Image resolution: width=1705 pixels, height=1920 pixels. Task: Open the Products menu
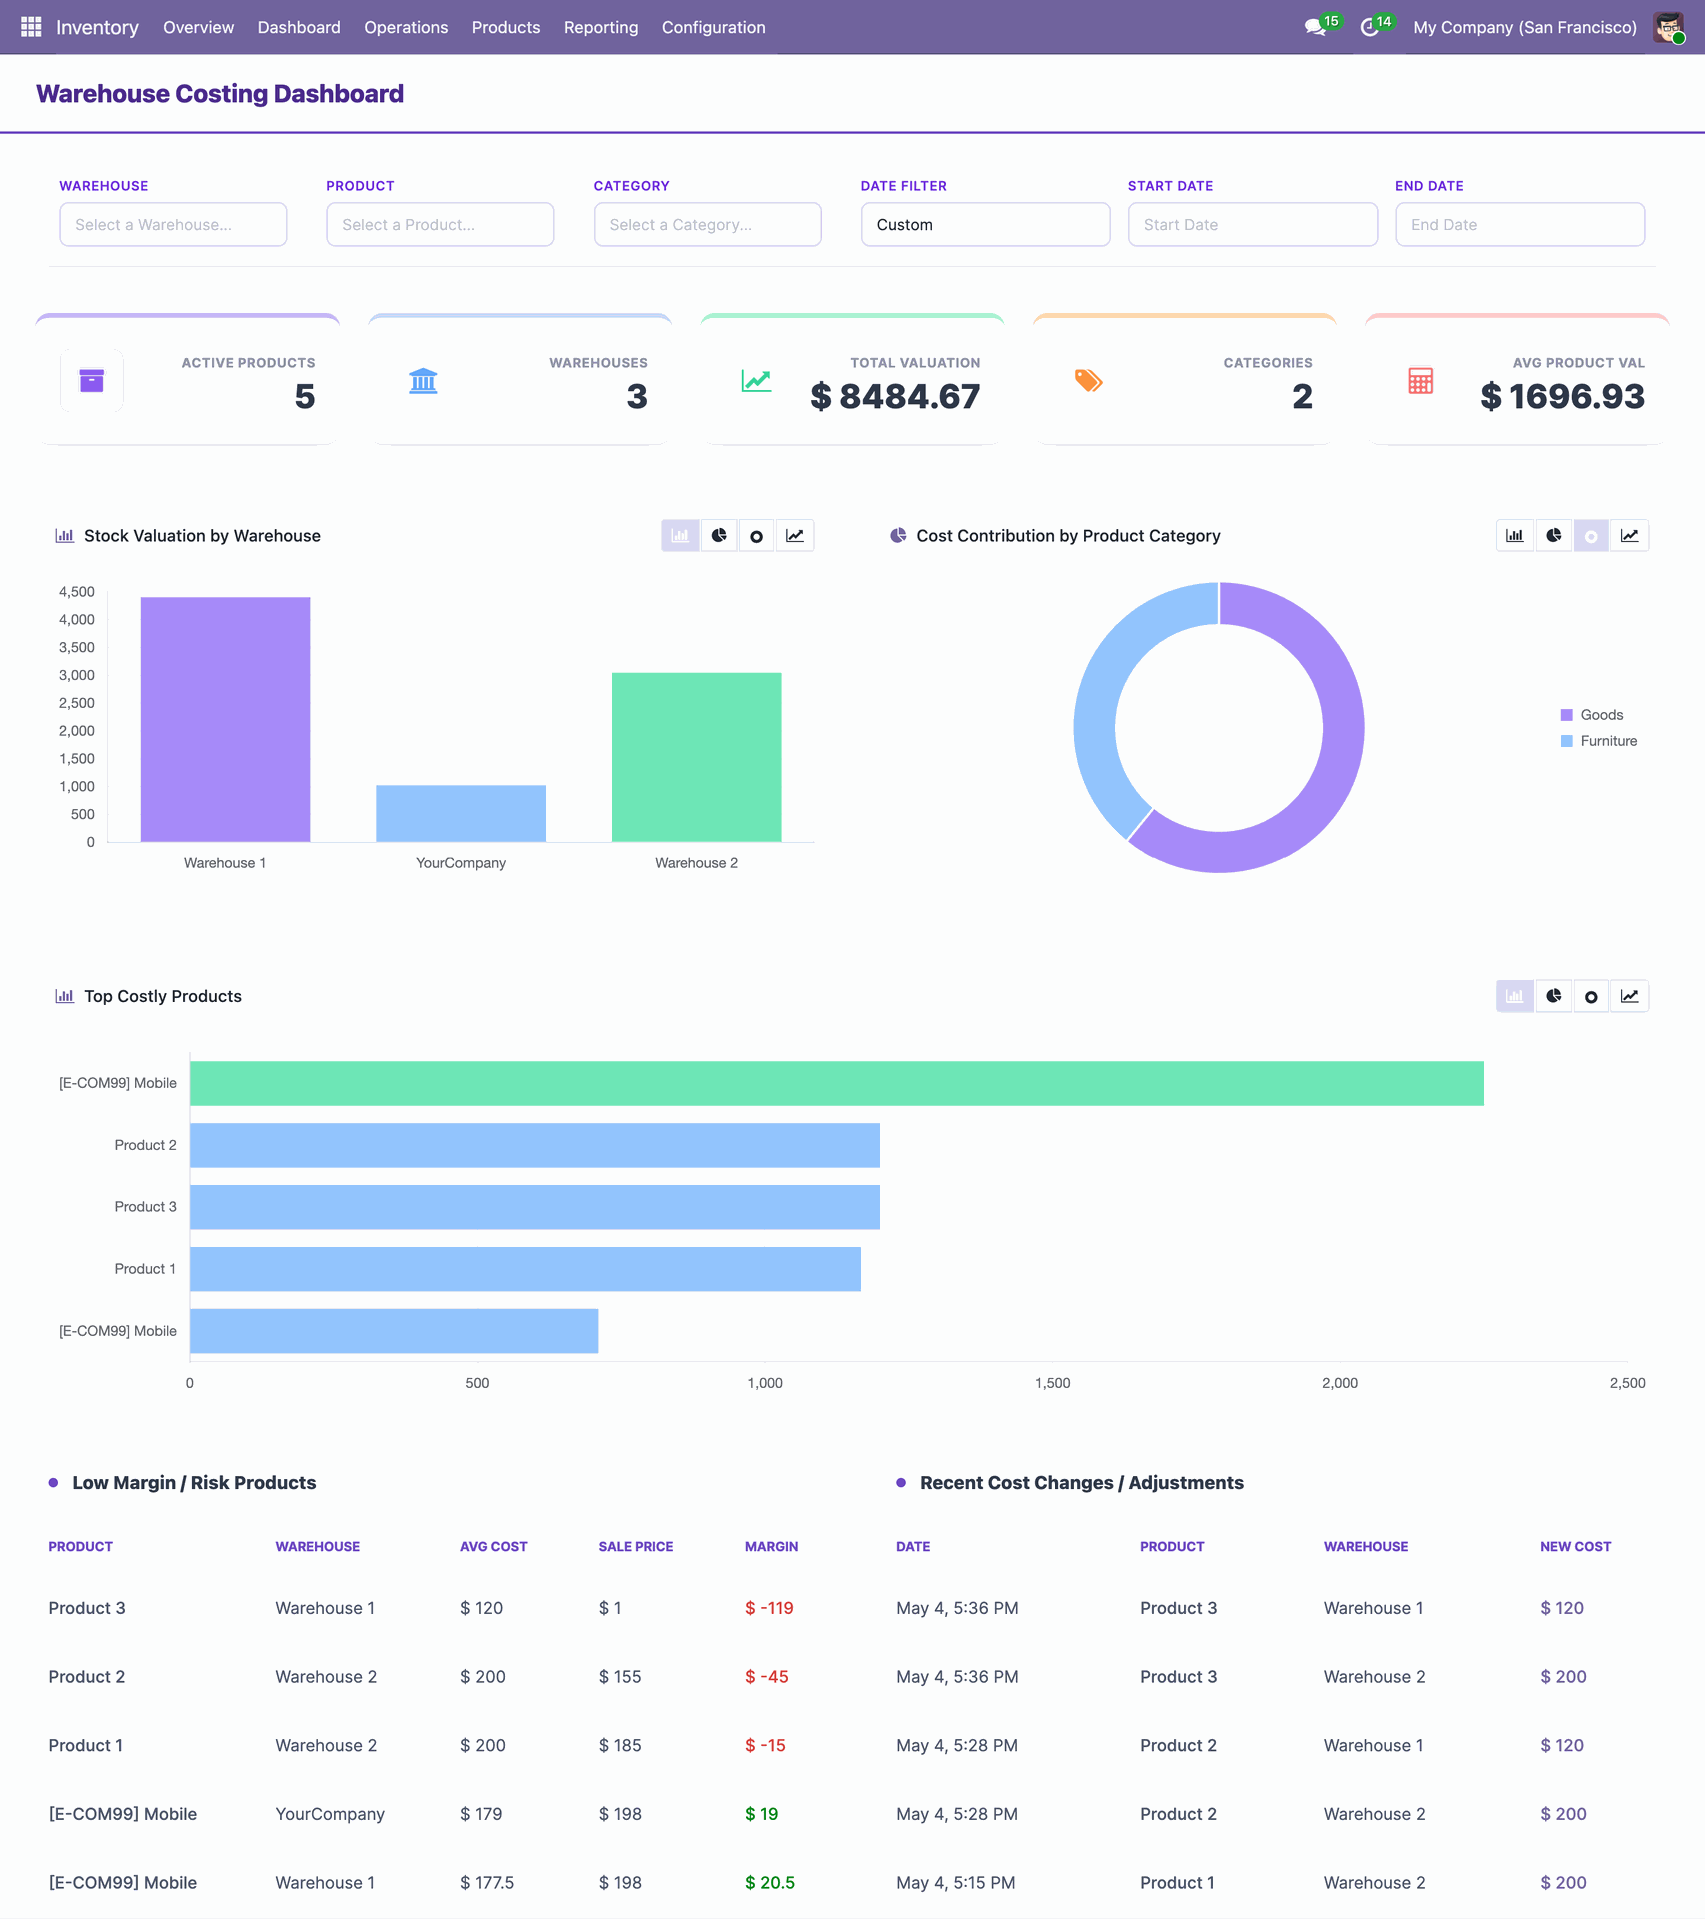(506, 27)
